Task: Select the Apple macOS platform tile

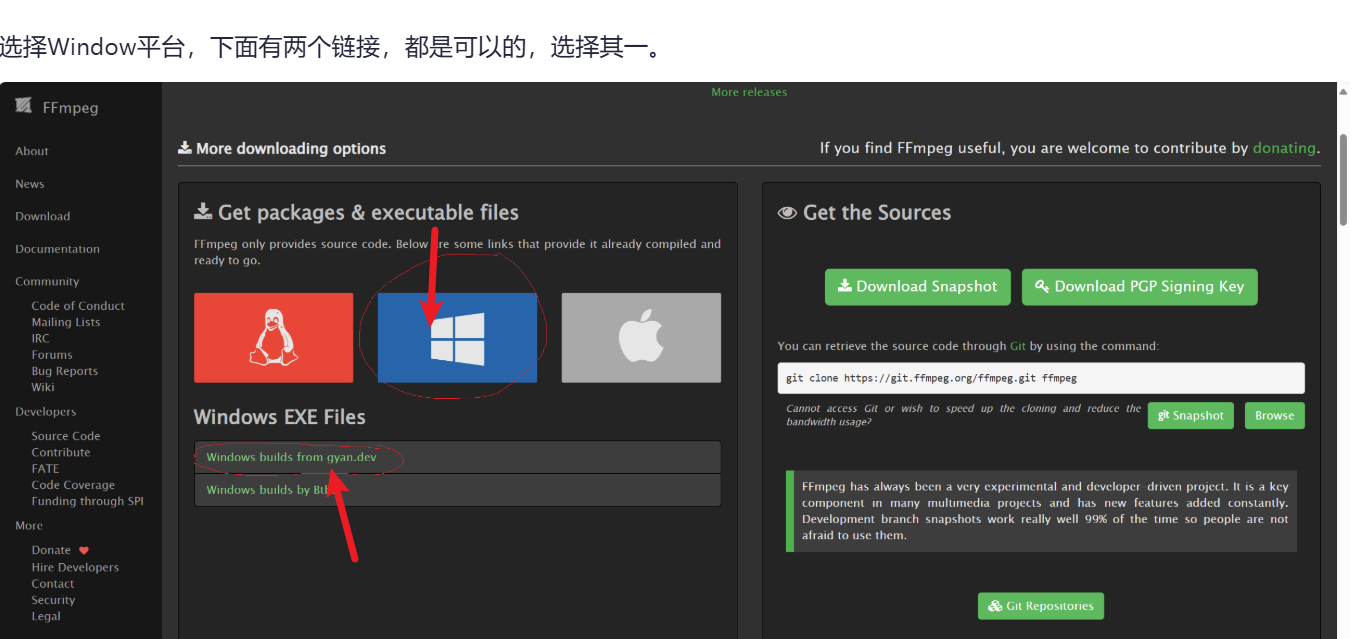Action: point(641,338)
